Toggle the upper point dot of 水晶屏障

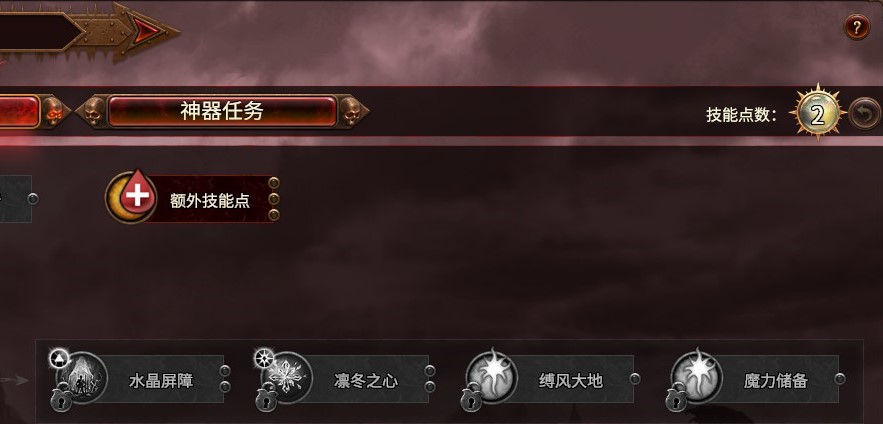(225, 371)
